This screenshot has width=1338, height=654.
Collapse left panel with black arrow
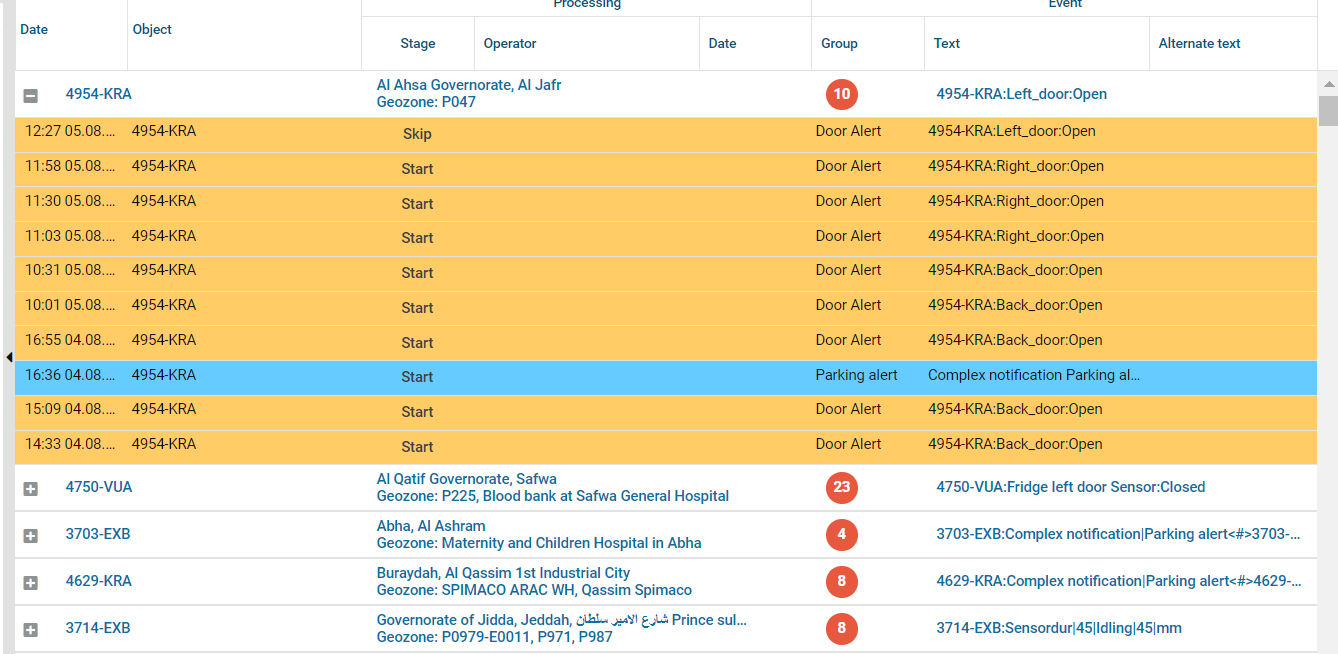pos(9,357)
